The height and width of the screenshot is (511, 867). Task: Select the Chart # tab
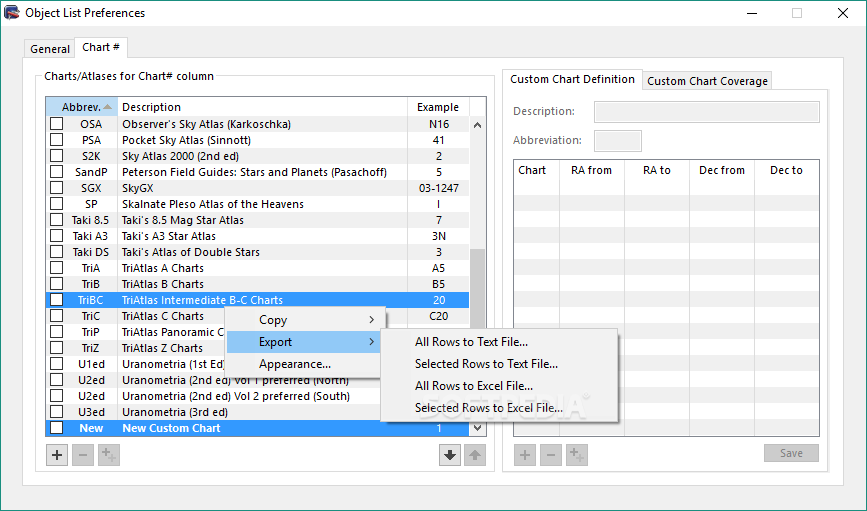[x=101, y=48]
